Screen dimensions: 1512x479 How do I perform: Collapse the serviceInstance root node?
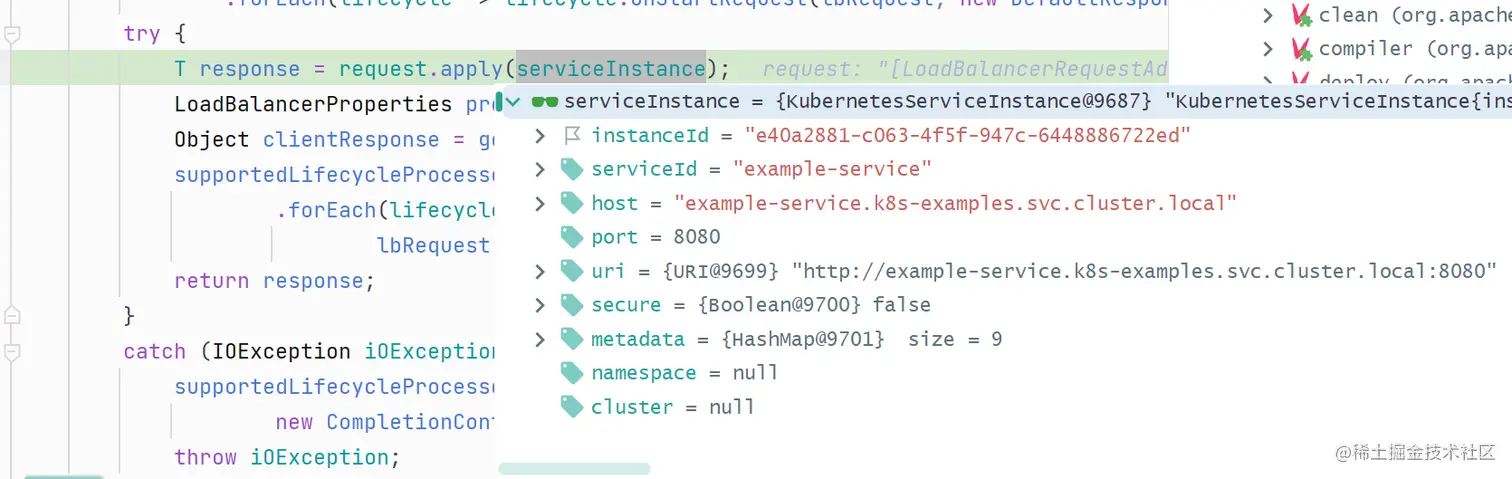(513, 102)
